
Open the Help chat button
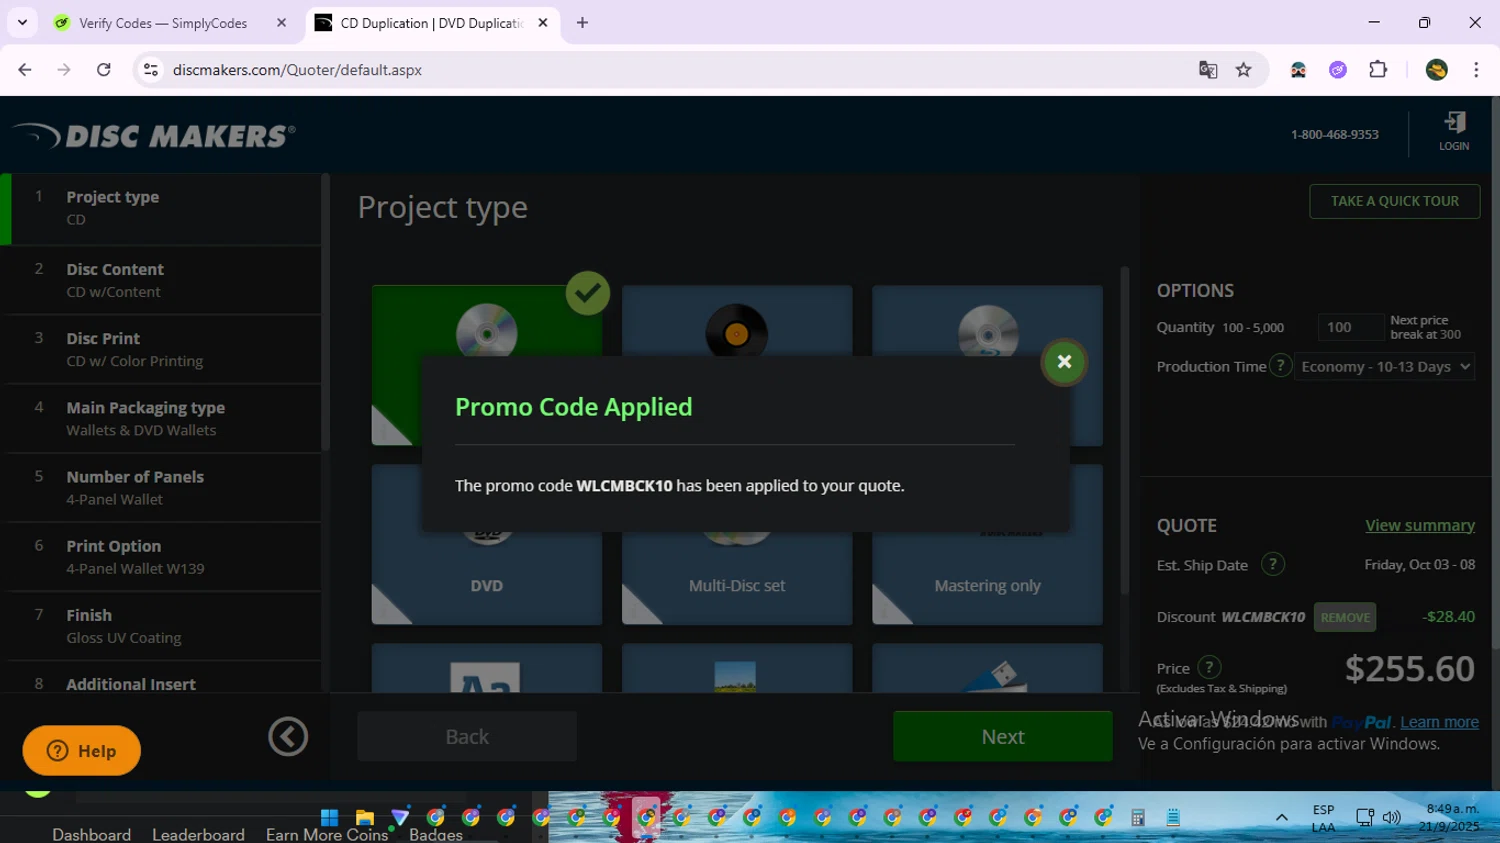click(81, 750)
